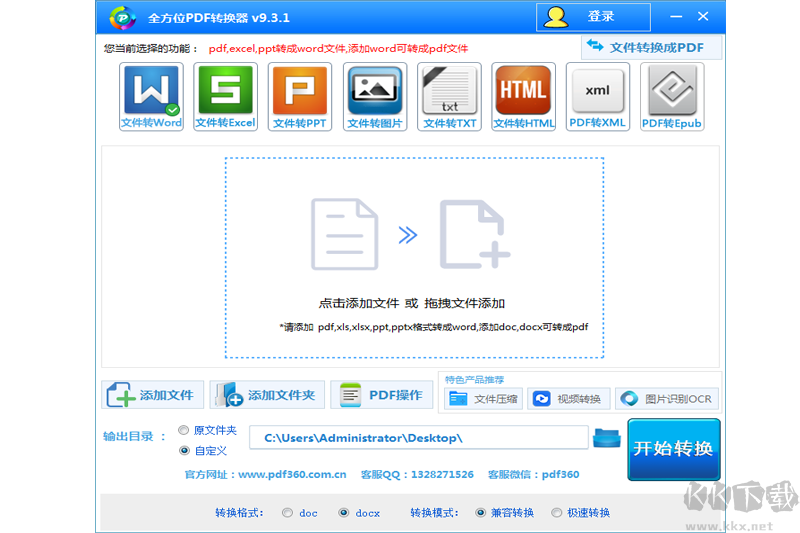Pick the 文件转HTML conversion icon
The image size is (800, 533).
point(523,97)
